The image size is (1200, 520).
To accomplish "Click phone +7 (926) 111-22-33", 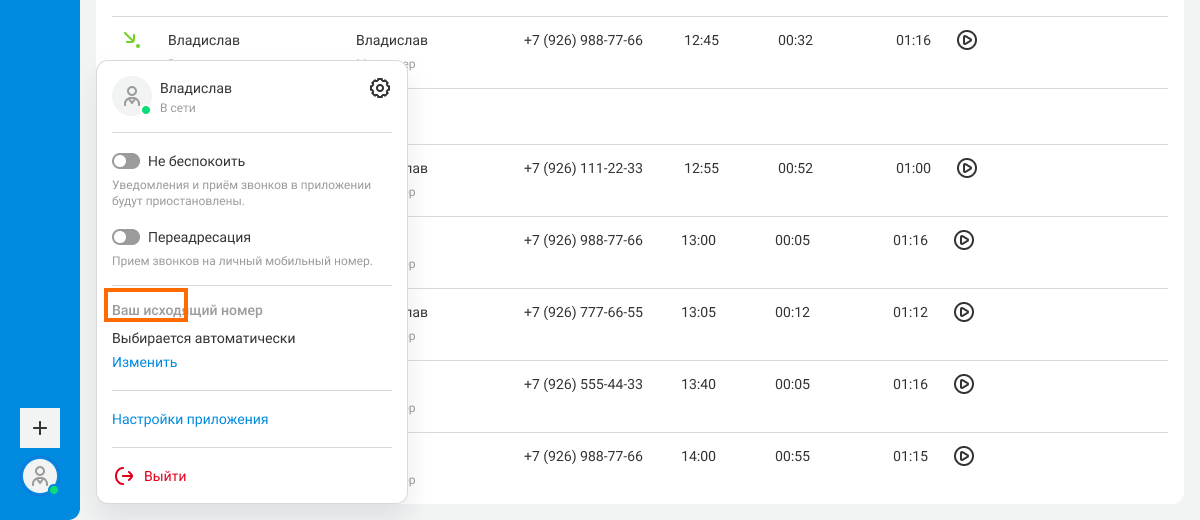I will pos(583,168).
